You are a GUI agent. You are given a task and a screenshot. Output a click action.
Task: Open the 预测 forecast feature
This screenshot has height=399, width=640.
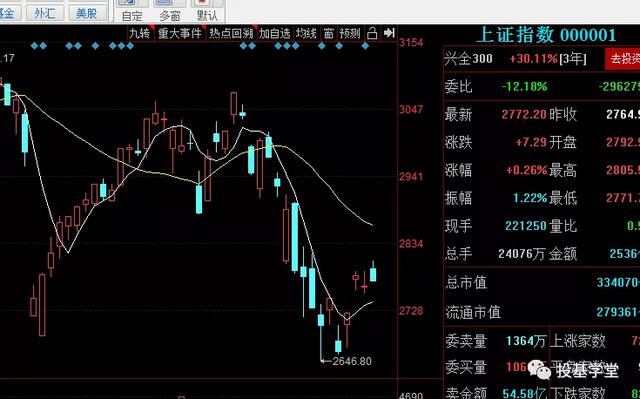(x=350, y=33)
